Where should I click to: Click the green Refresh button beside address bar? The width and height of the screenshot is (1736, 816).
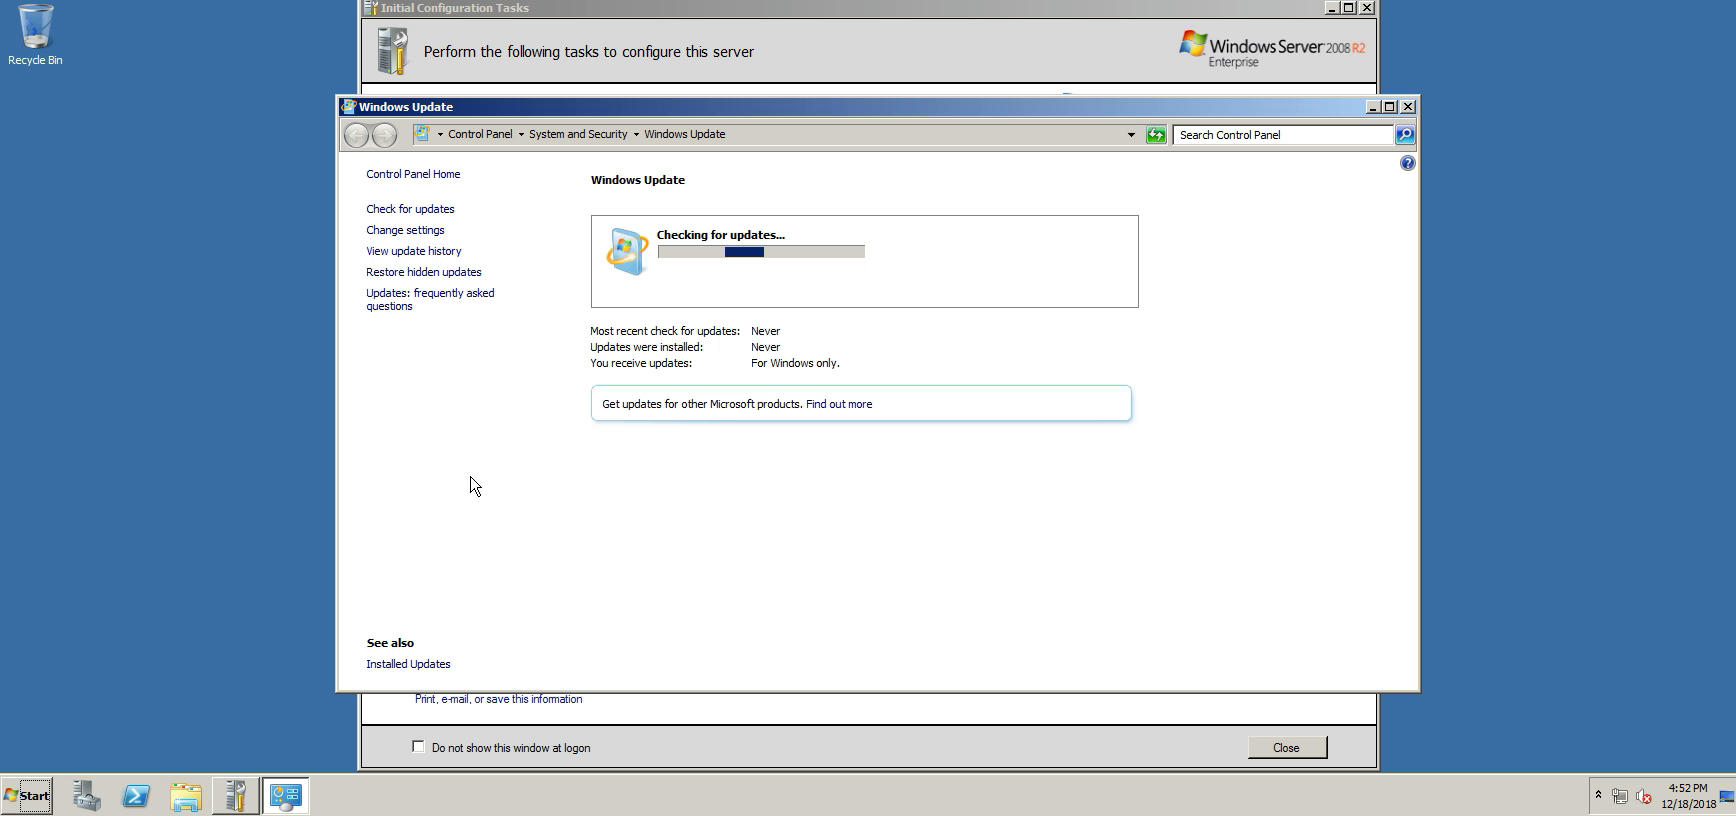pyautogui.click(x=1156, y=135)
